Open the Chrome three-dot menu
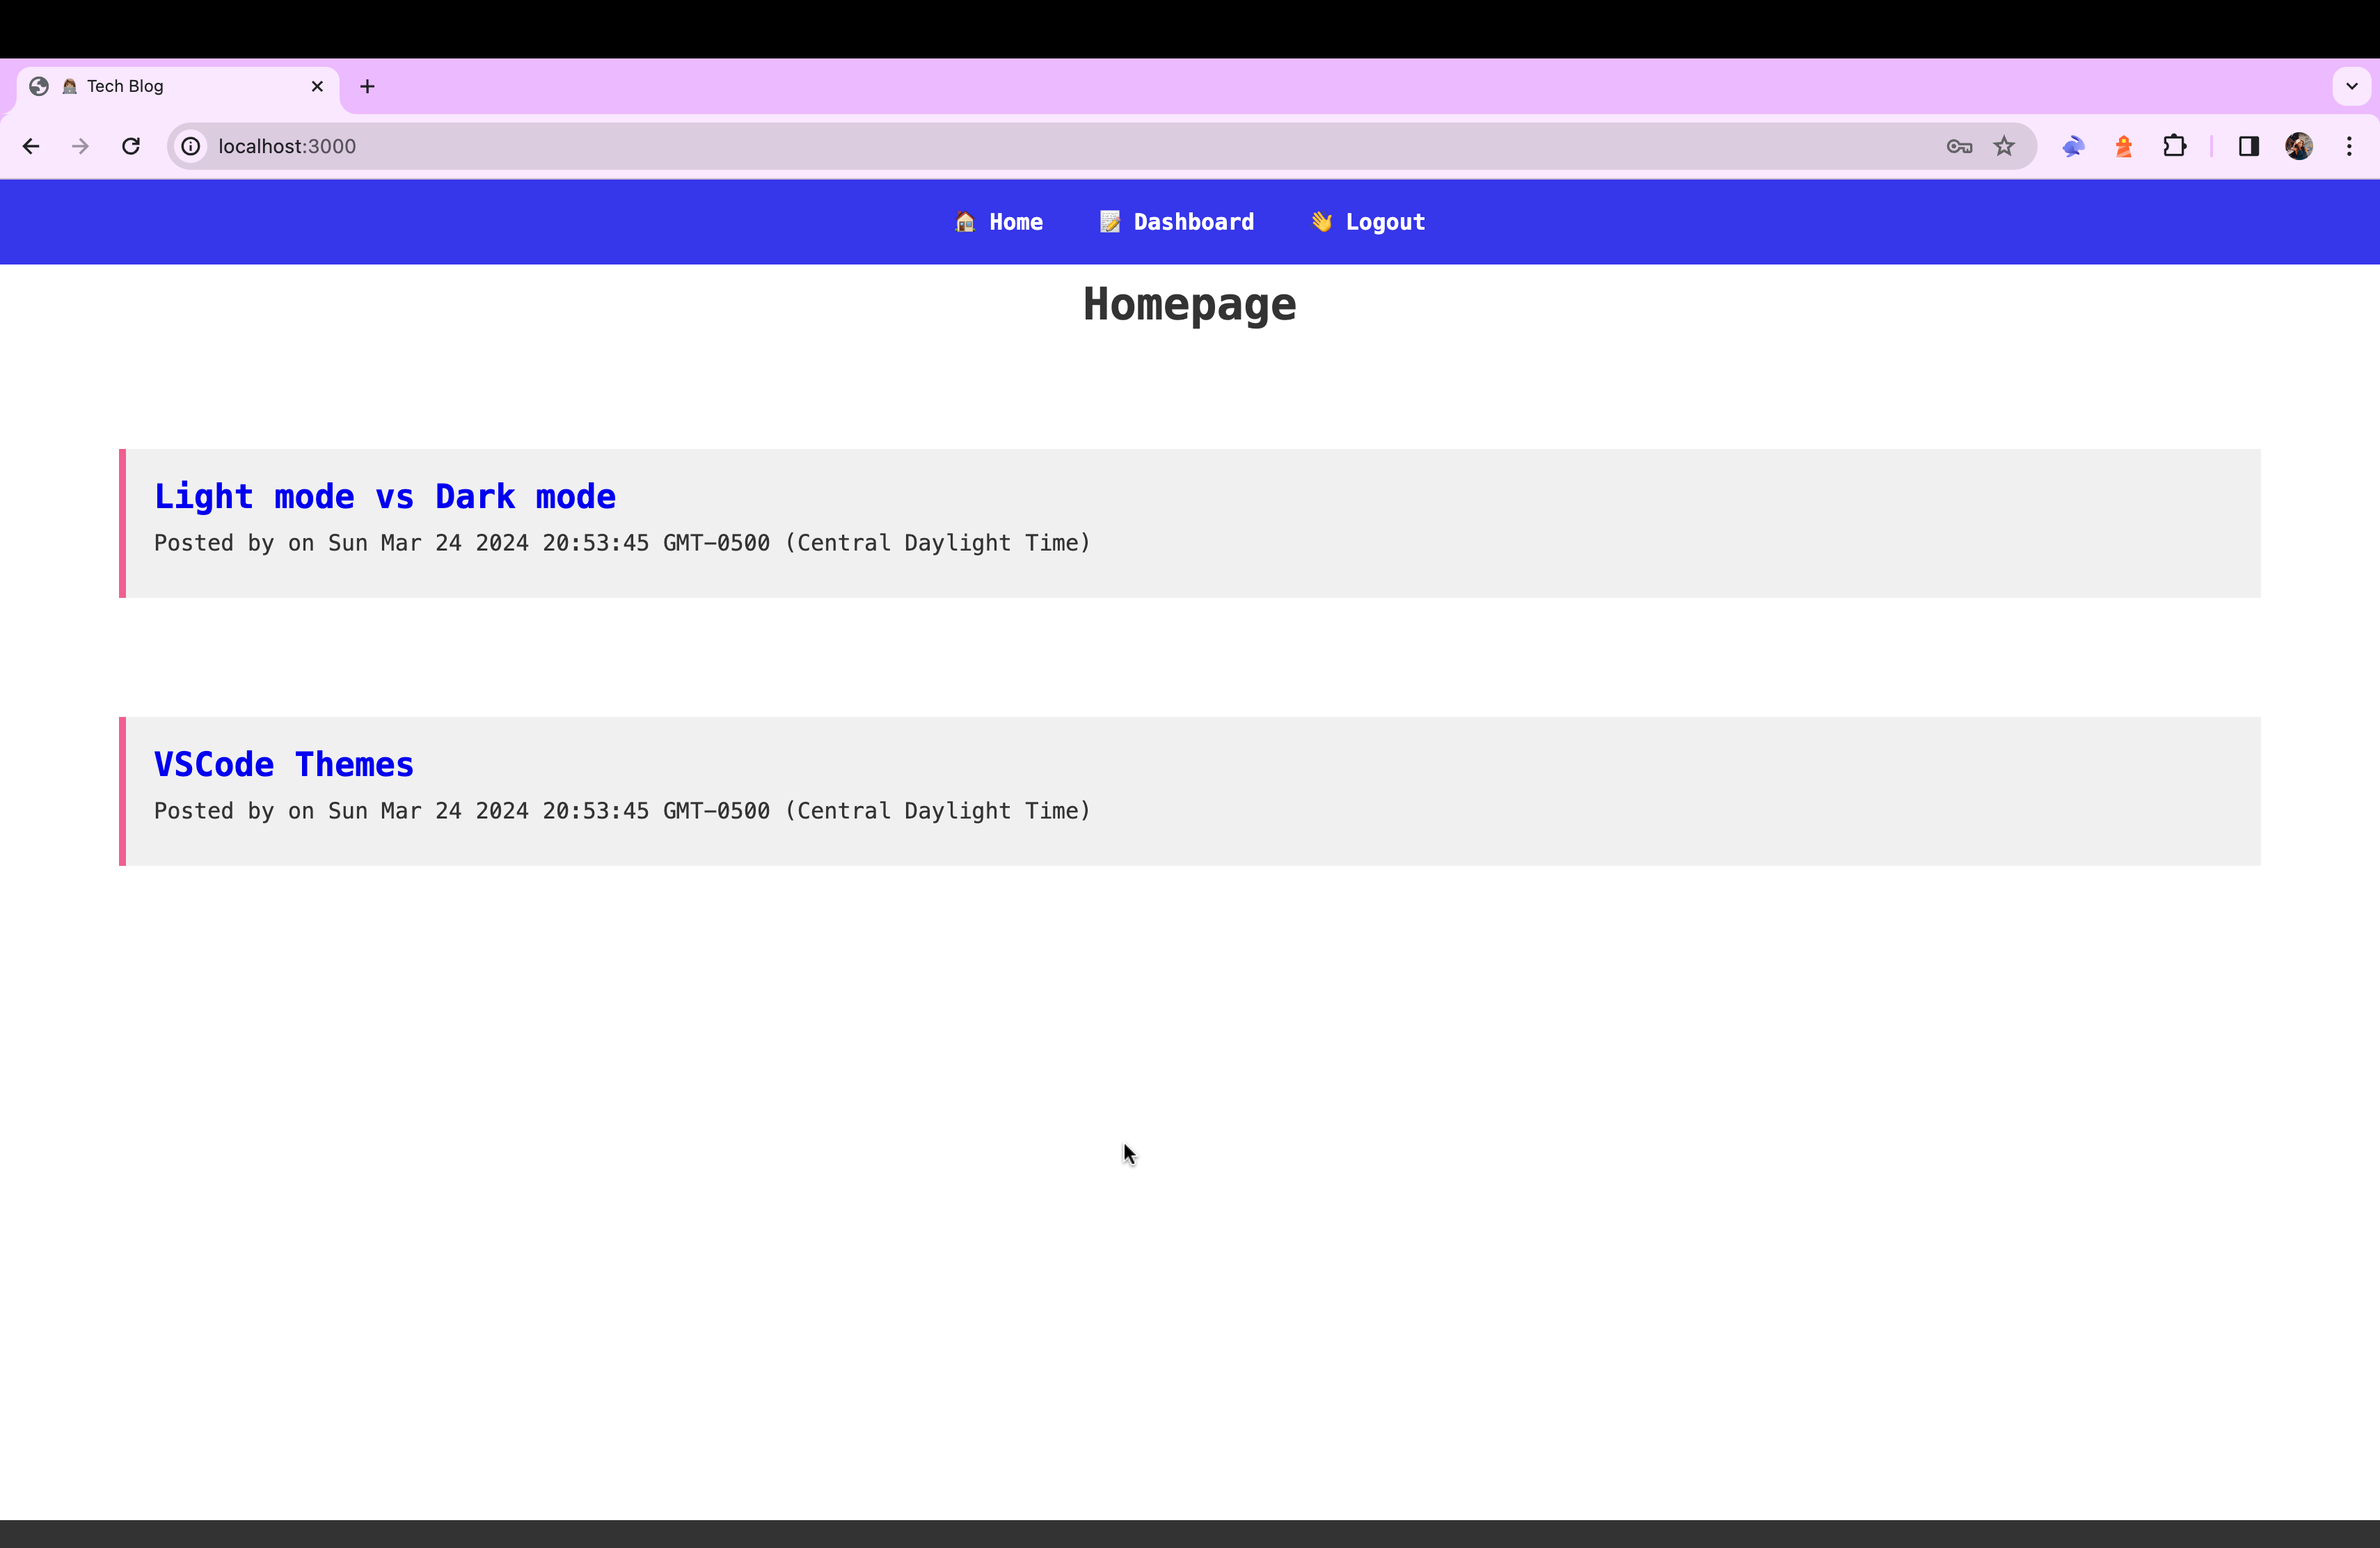Viewport: 2380px width, 1548px height. click(2349, 146)
